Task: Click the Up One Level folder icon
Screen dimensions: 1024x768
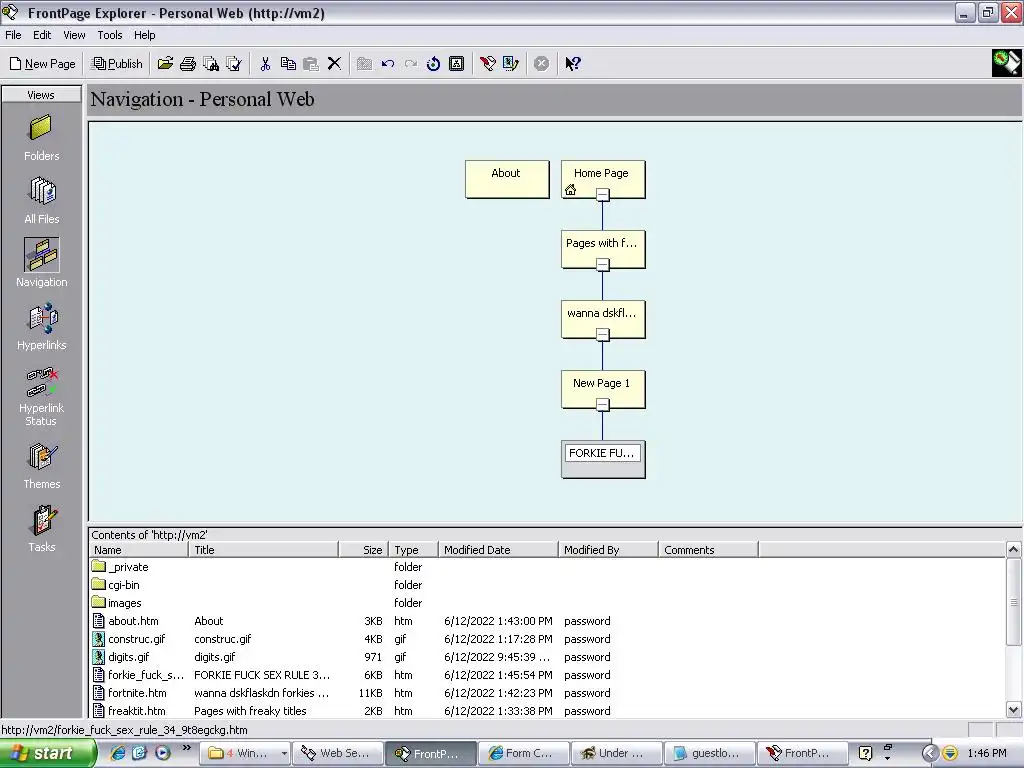Action: point(364,63)
